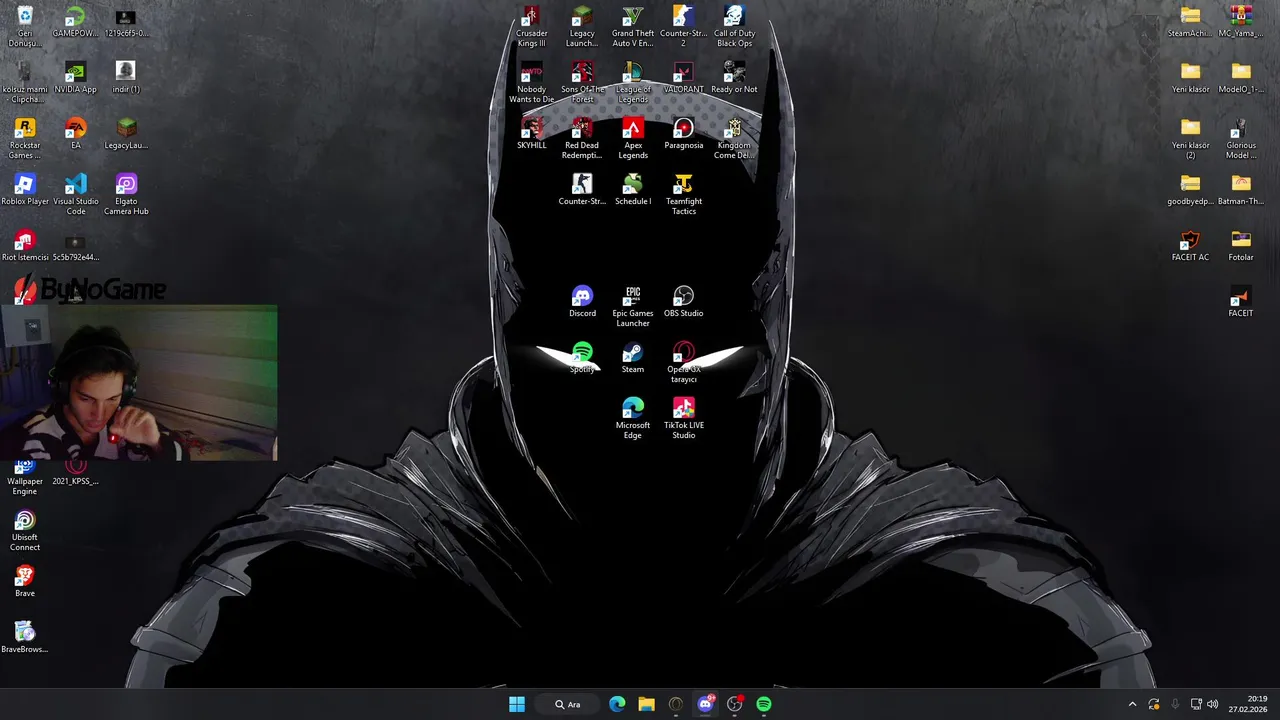Open the ModelO_1 folder
The width and height of the screenshot is (1280, 720).
[1241, 78]
